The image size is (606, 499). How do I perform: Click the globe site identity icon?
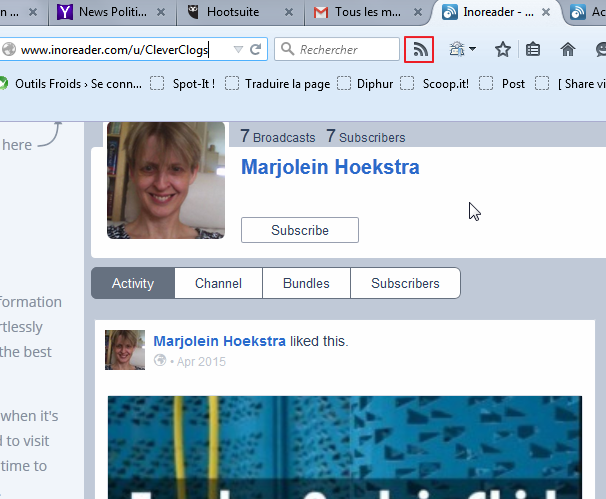point(9,49)
